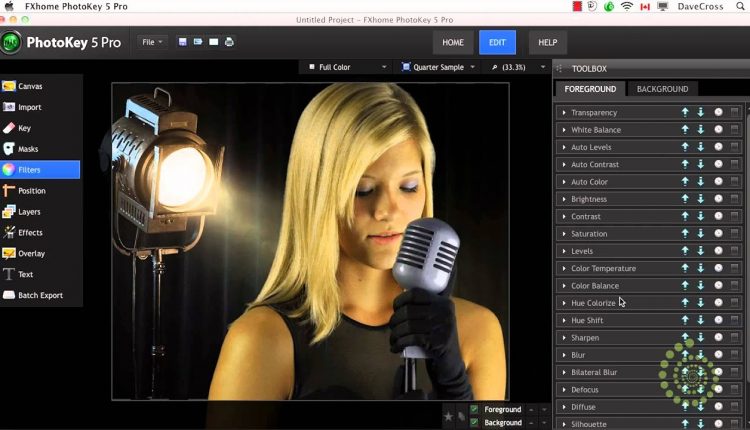
Task: Click the Apple menu icon
Action: (x=9, y=6)
